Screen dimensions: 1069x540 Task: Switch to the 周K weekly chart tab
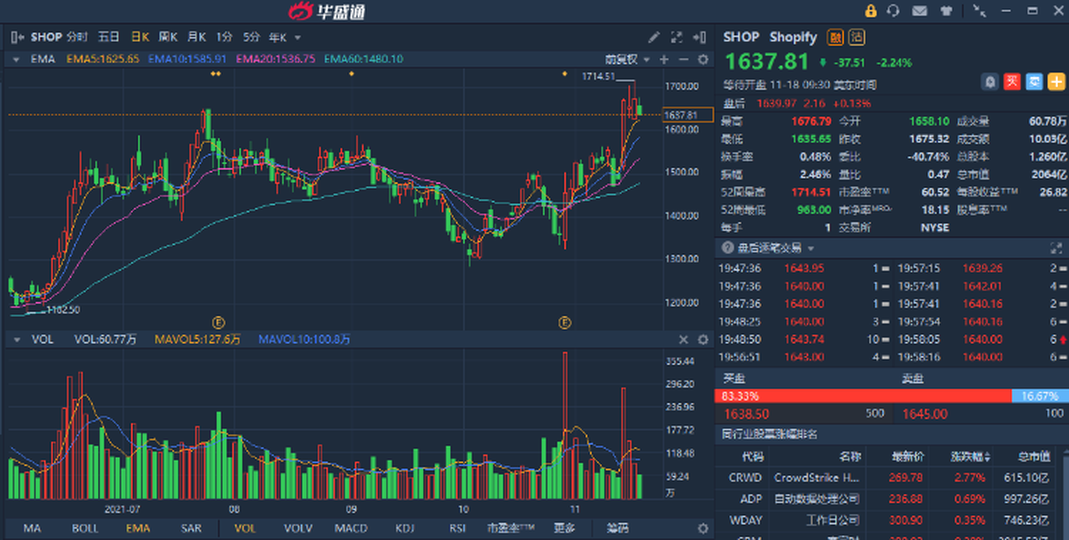point(167,37)
